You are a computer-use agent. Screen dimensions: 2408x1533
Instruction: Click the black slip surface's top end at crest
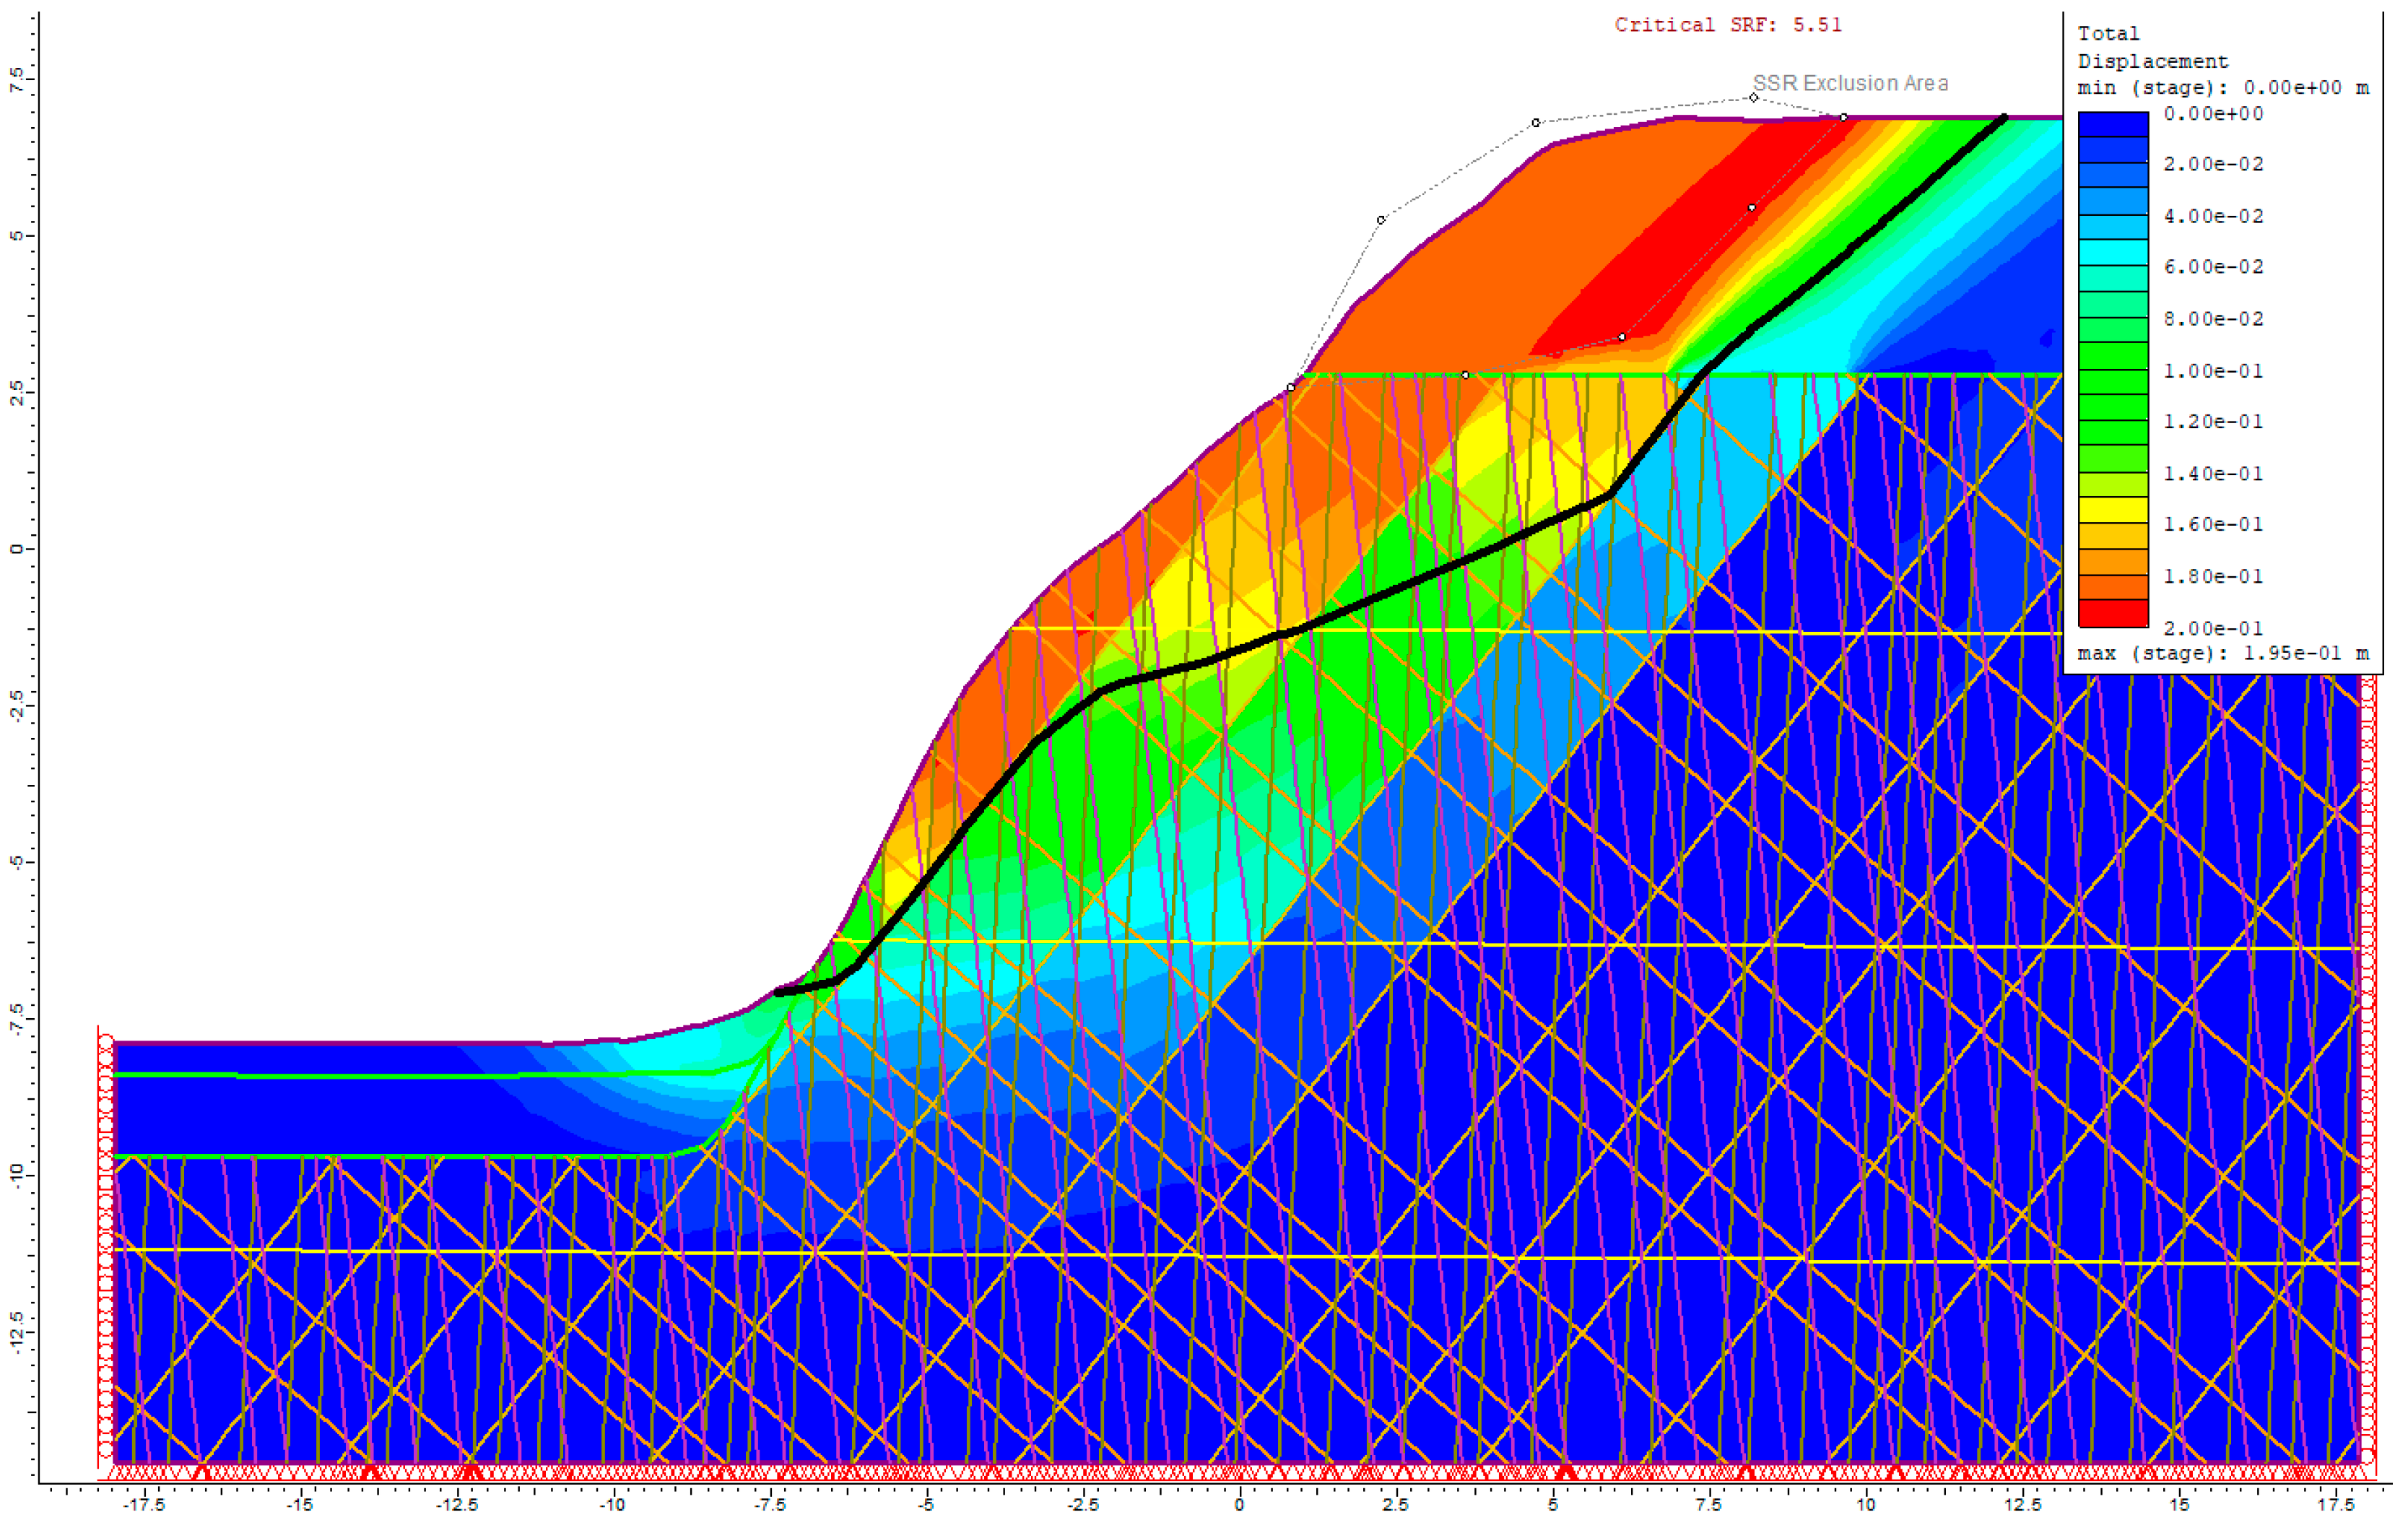[x=2003, y=118]
